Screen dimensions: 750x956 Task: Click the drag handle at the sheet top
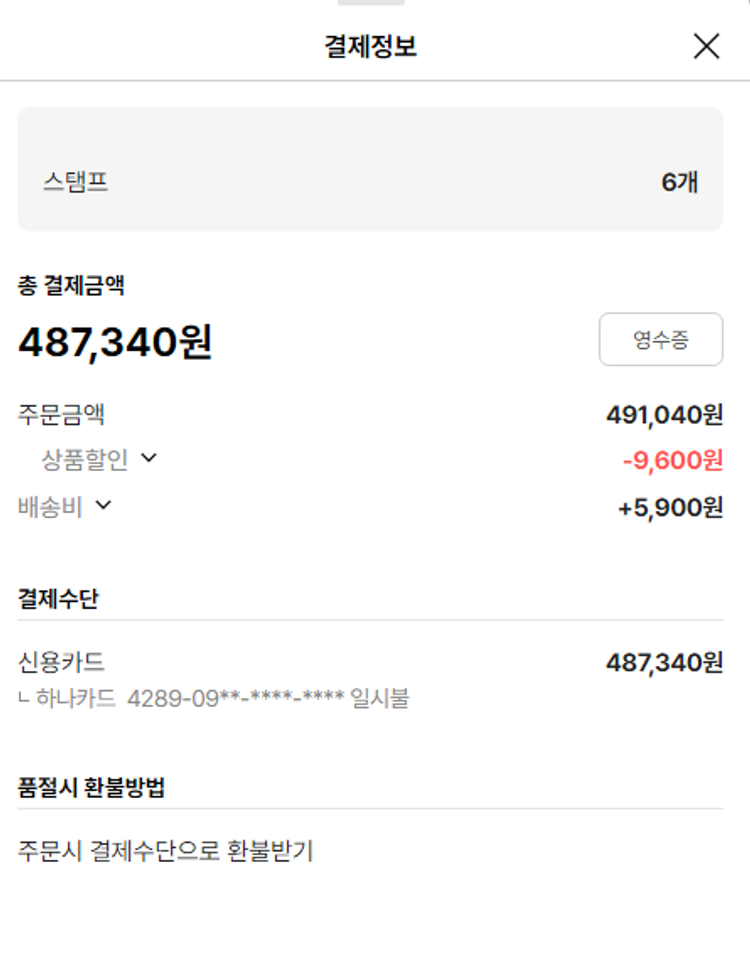click(371, 3)
